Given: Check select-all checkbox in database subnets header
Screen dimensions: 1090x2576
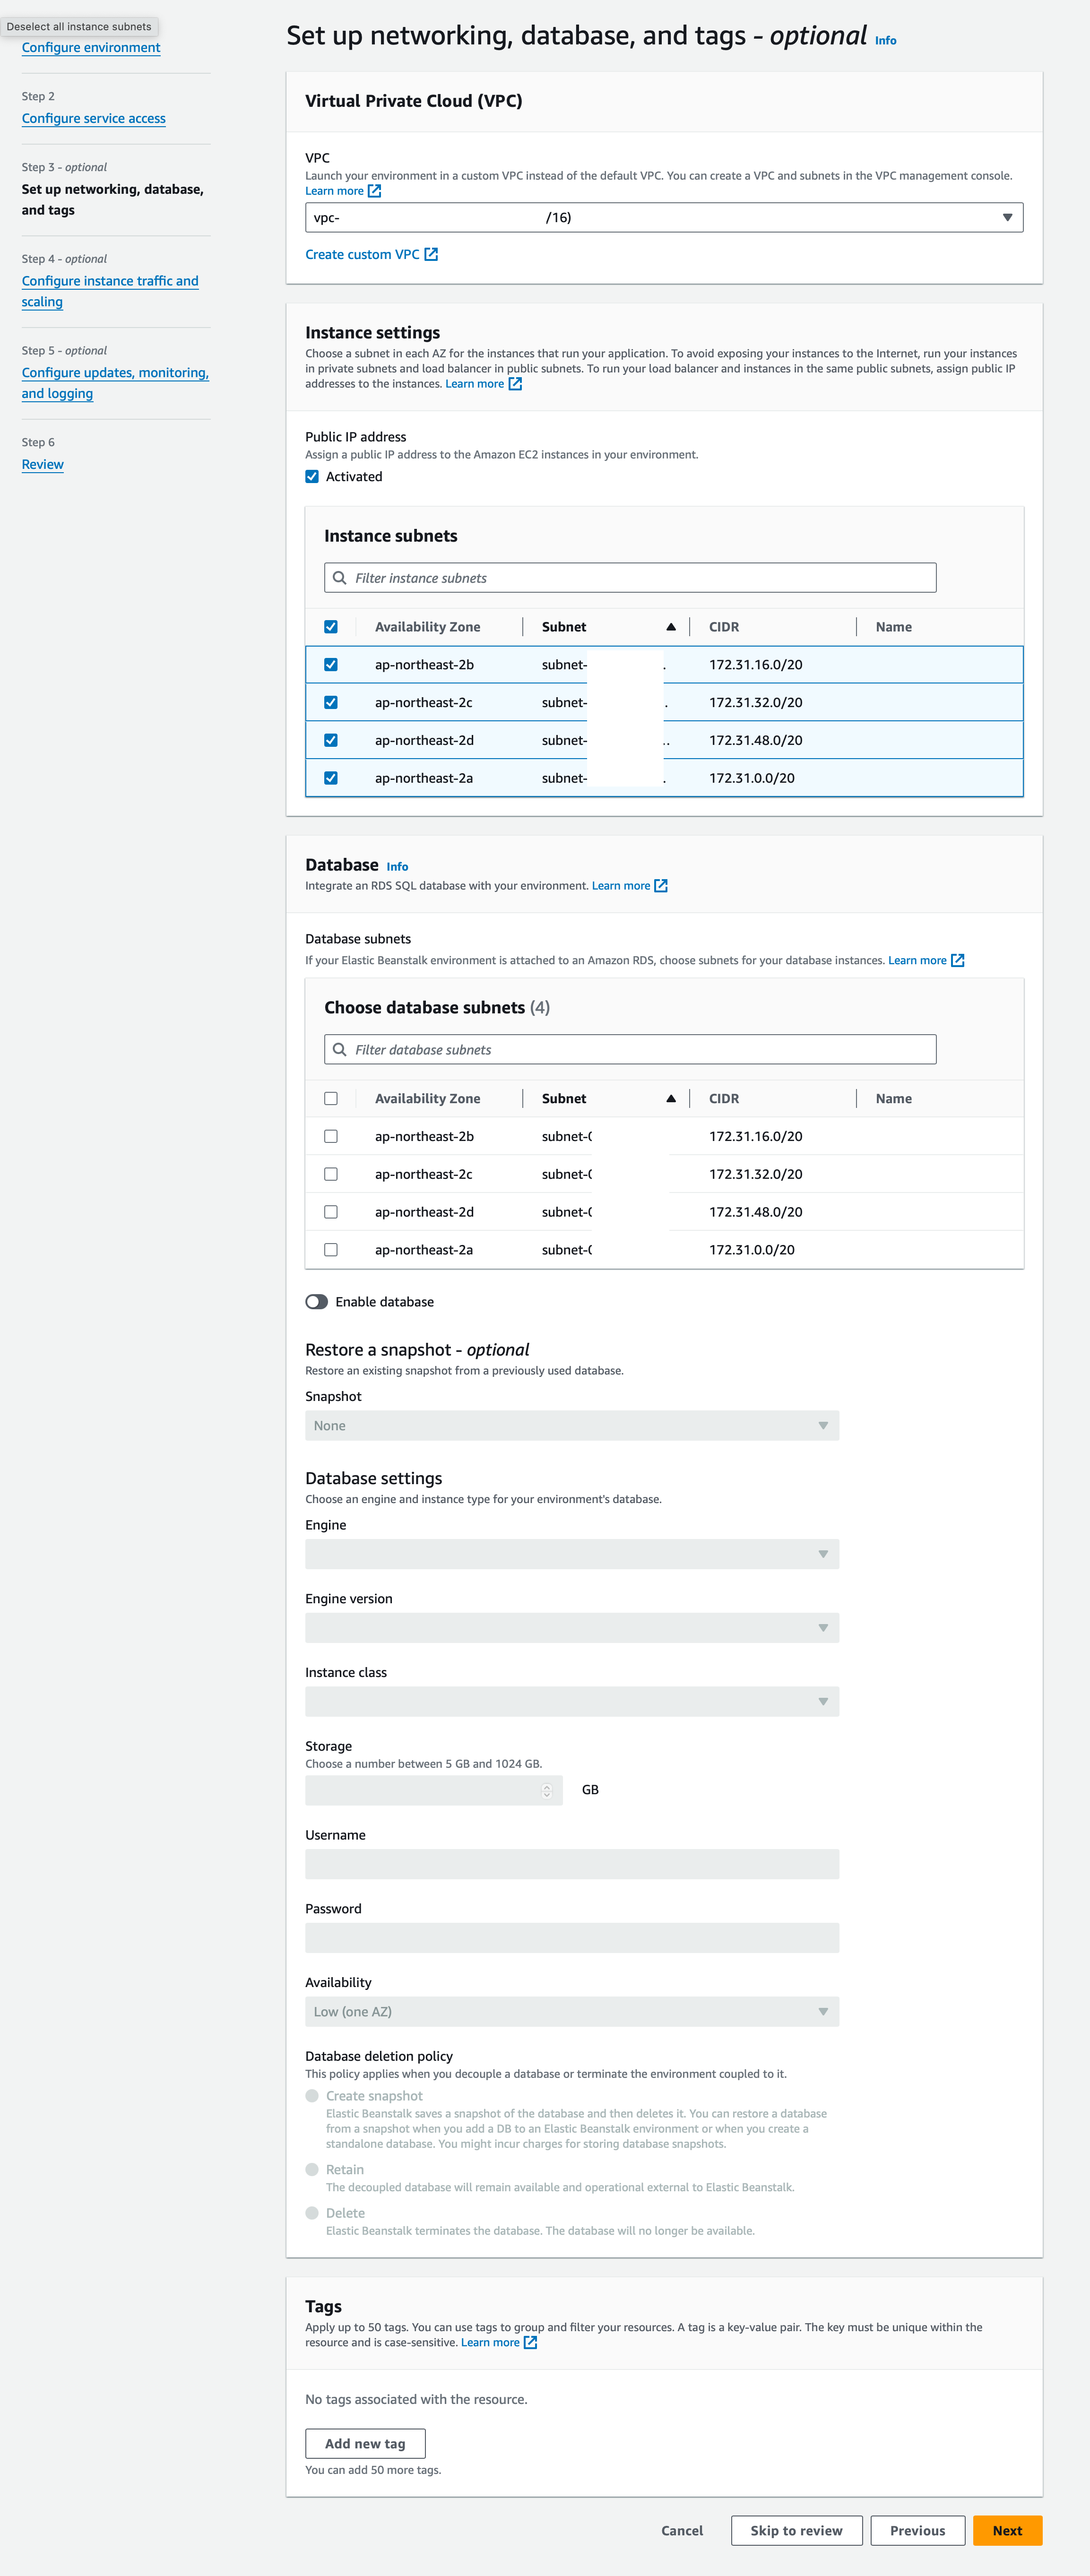Looking at the screenshot, I should [331, 1099].
